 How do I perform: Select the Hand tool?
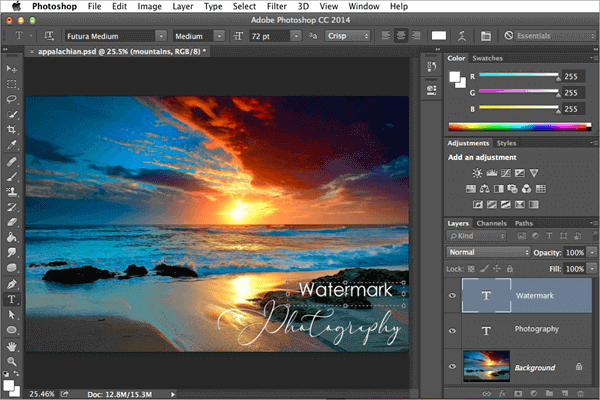coord(11,346)
